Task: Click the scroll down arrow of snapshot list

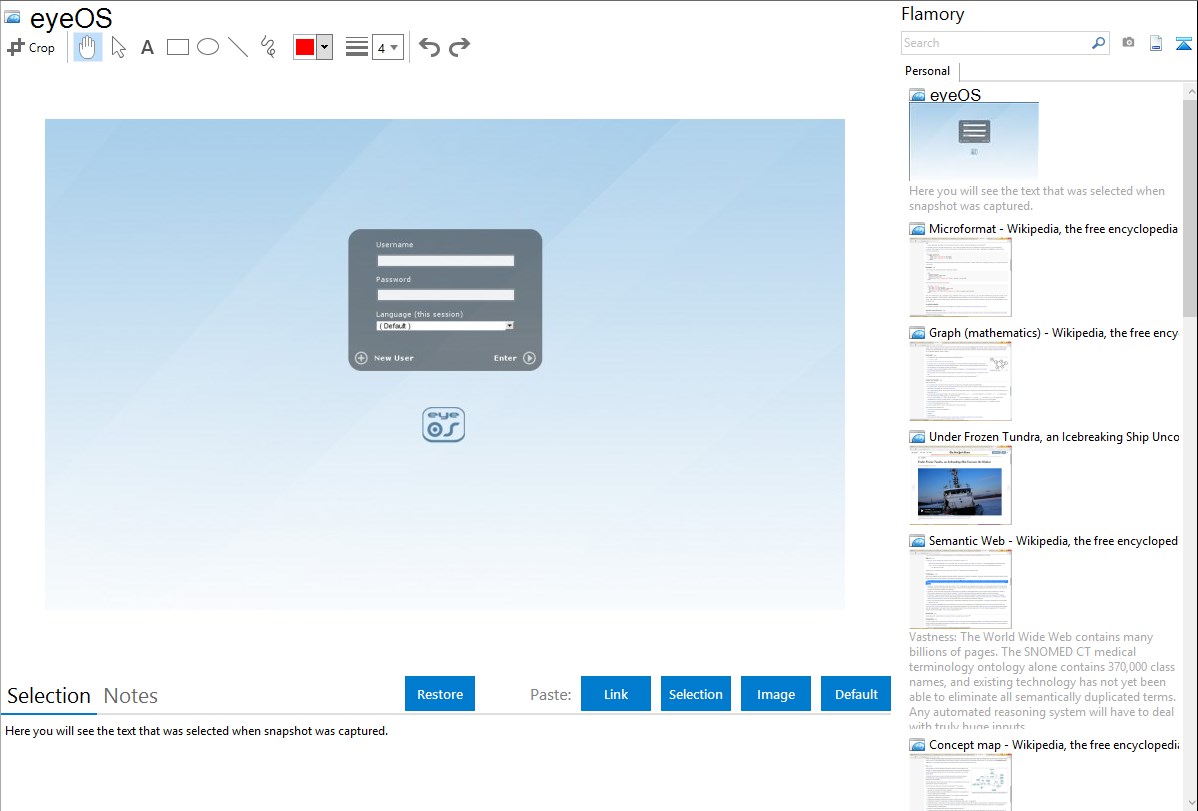Action: [x=1190, y=803]
